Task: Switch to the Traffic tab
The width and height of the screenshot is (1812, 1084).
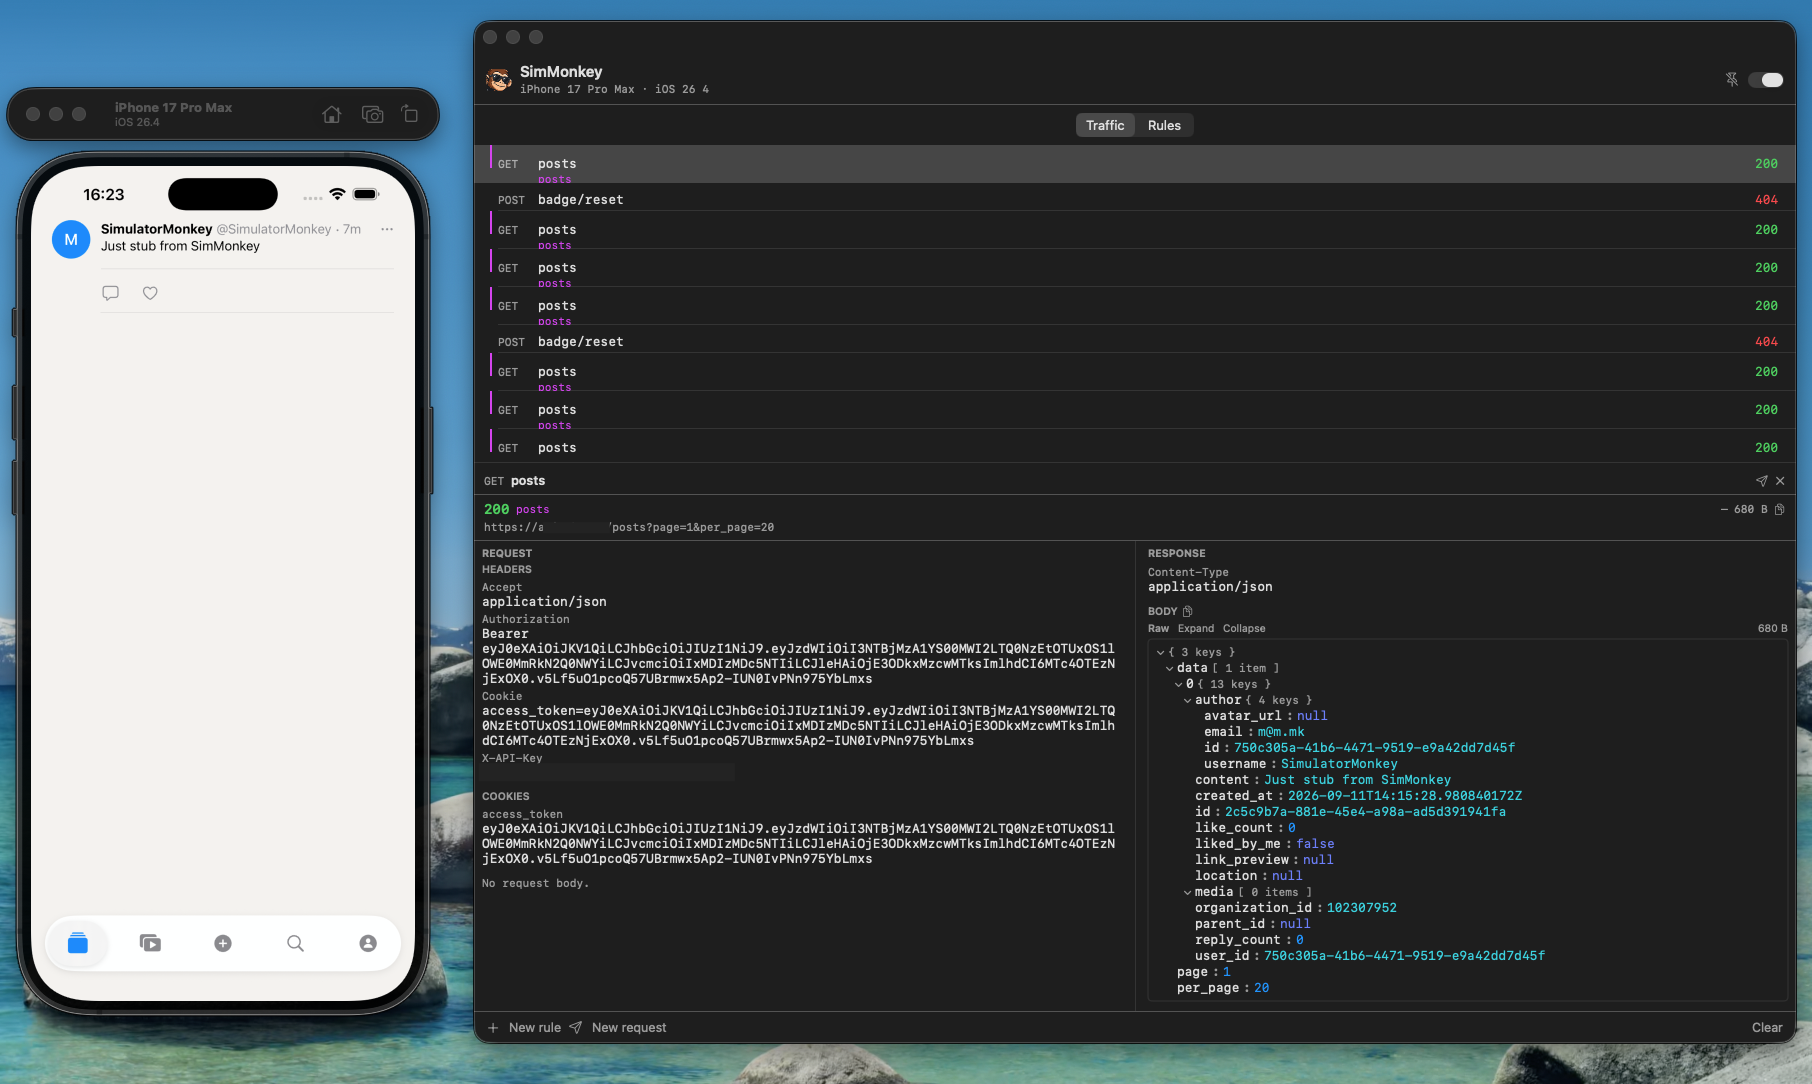Action: tap(1105, 125)
